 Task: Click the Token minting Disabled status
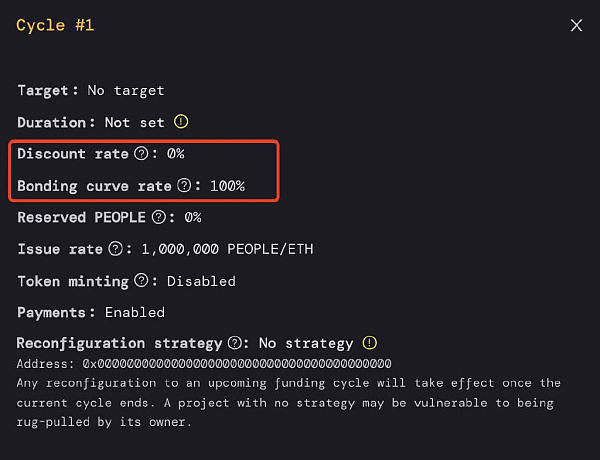(x=201, y=281)
